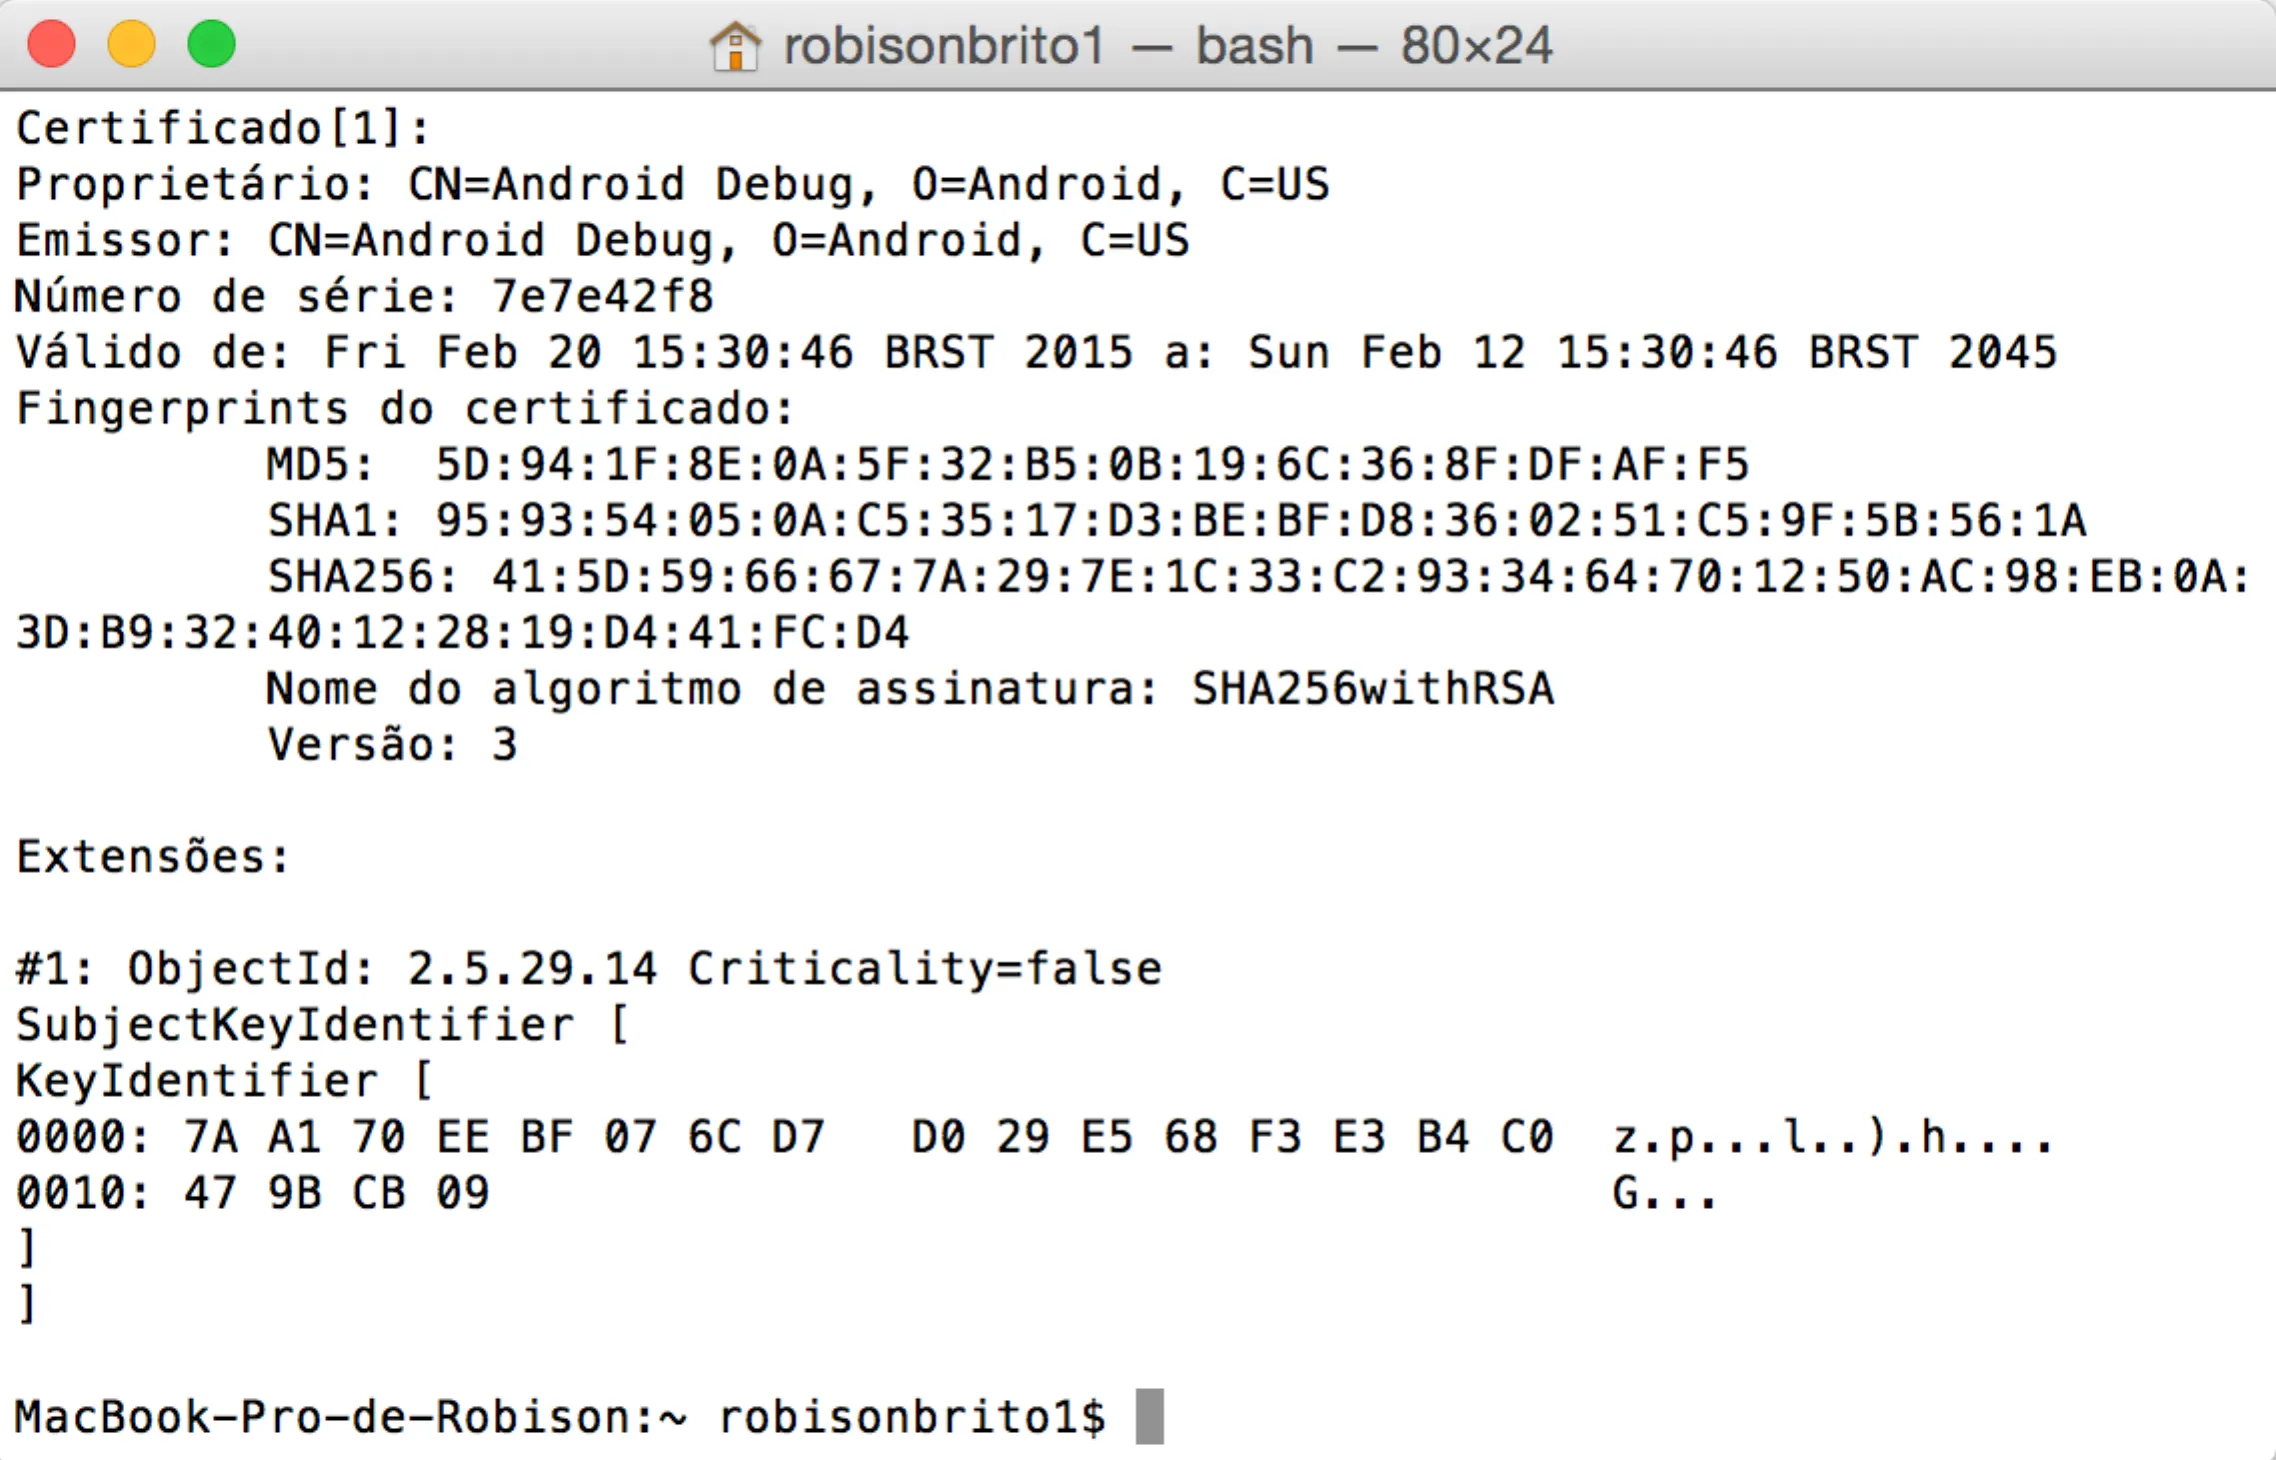This screenshot has height=1460, width=2276.
Task: Click the Emissor CN=Android Debug line
Action: (x=602, y=241)
